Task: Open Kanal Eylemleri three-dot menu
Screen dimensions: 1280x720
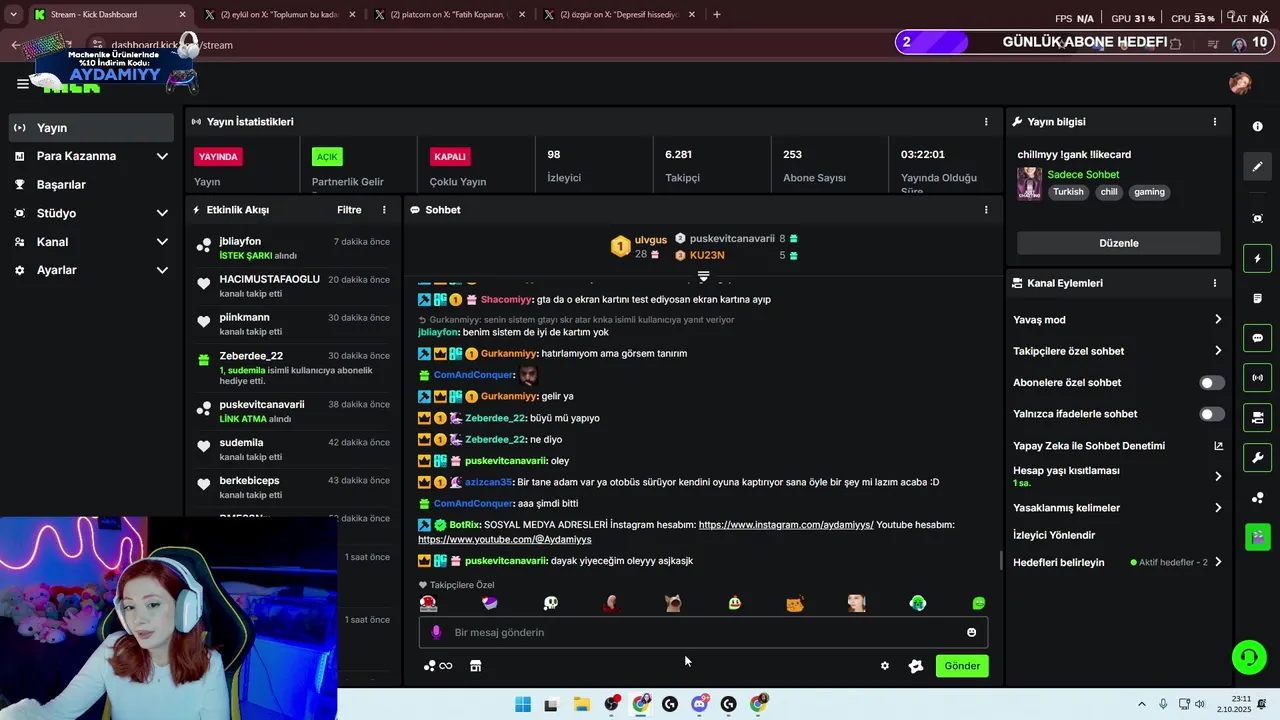Action: click(x=1215, y=283)
